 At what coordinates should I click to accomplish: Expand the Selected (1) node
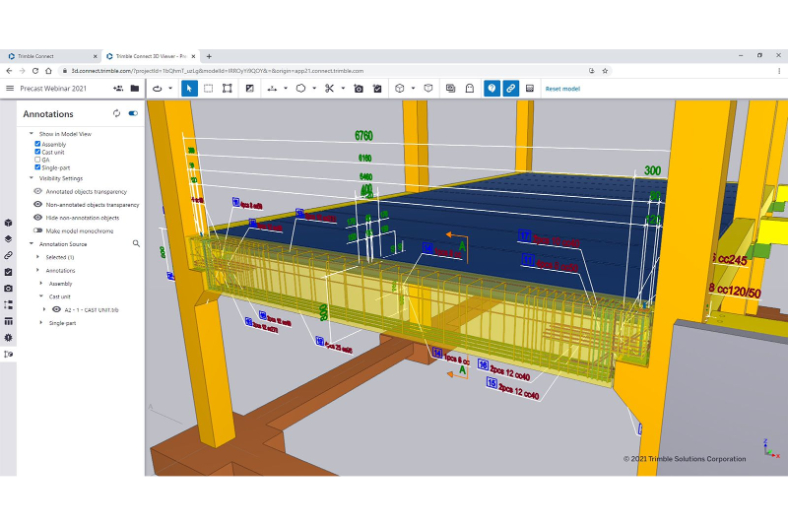pyautogui.click(x=38, y=257)
